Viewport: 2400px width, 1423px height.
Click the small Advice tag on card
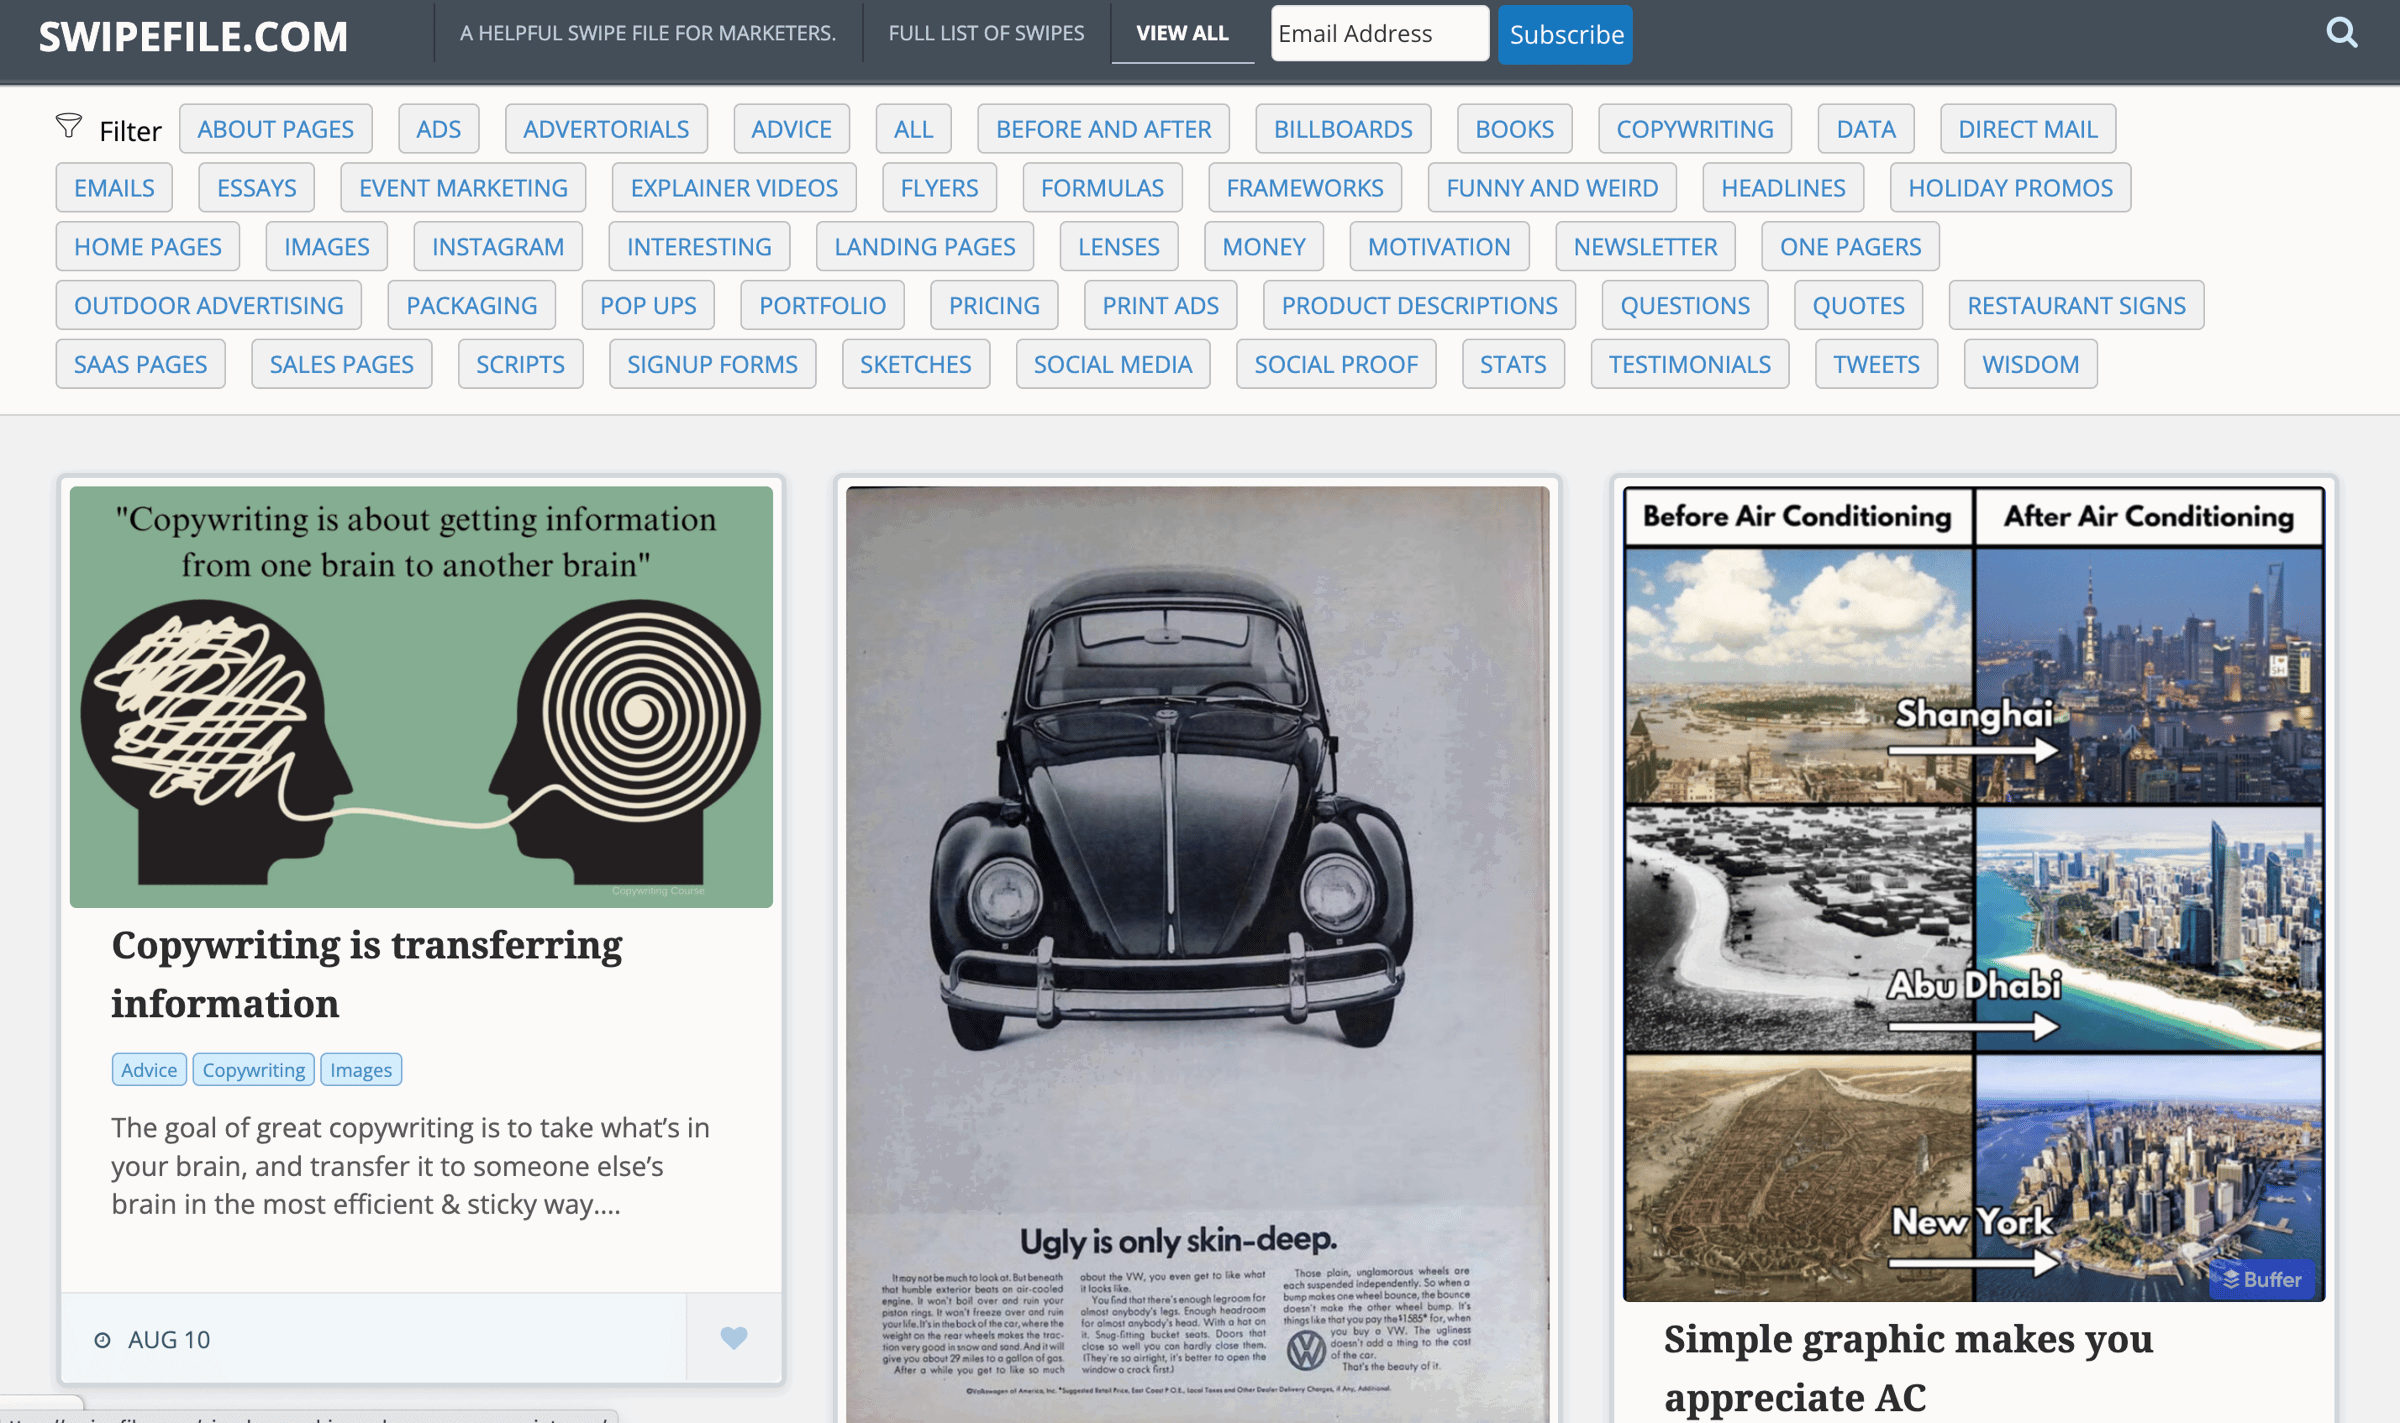(x=149, y=1070)
